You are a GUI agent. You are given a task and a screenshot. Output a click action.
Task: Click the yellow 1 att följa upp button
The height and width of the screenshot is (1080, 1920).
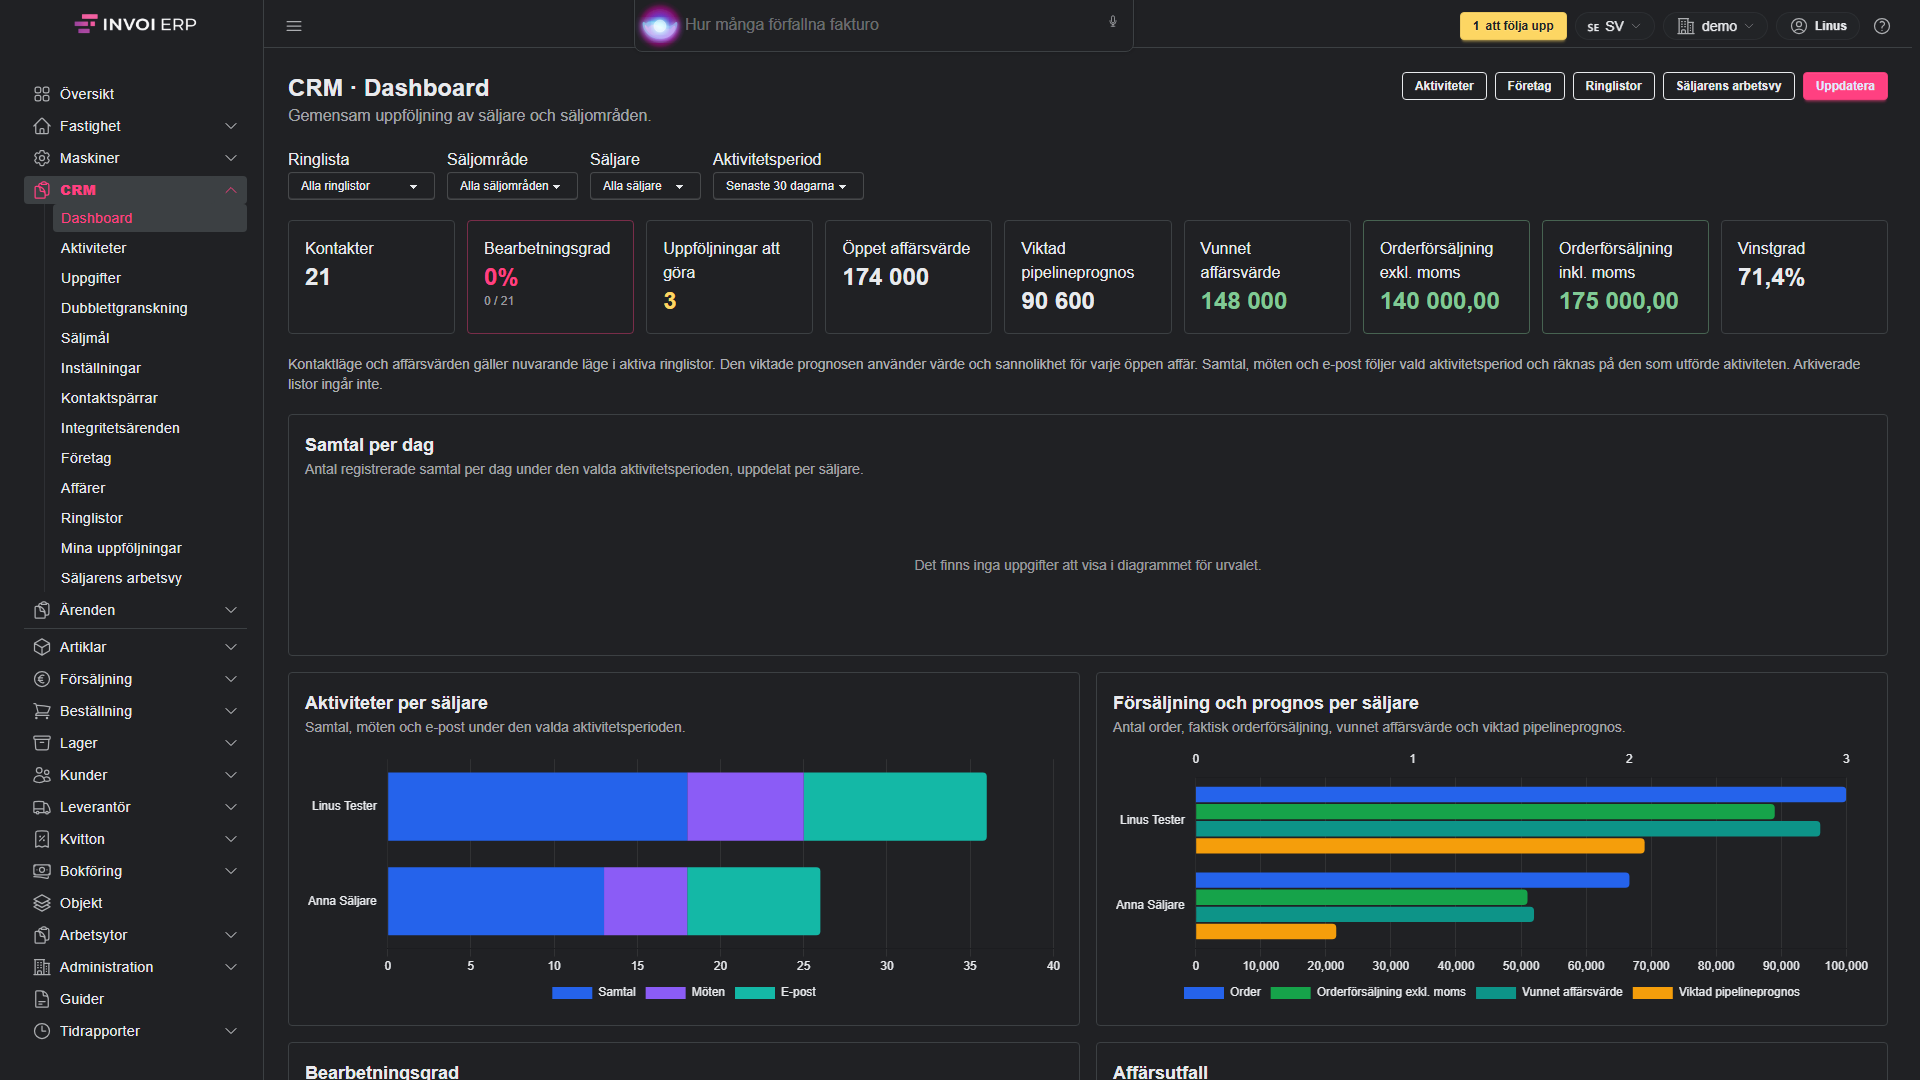pyautogui.click(x=1513, y=26)
